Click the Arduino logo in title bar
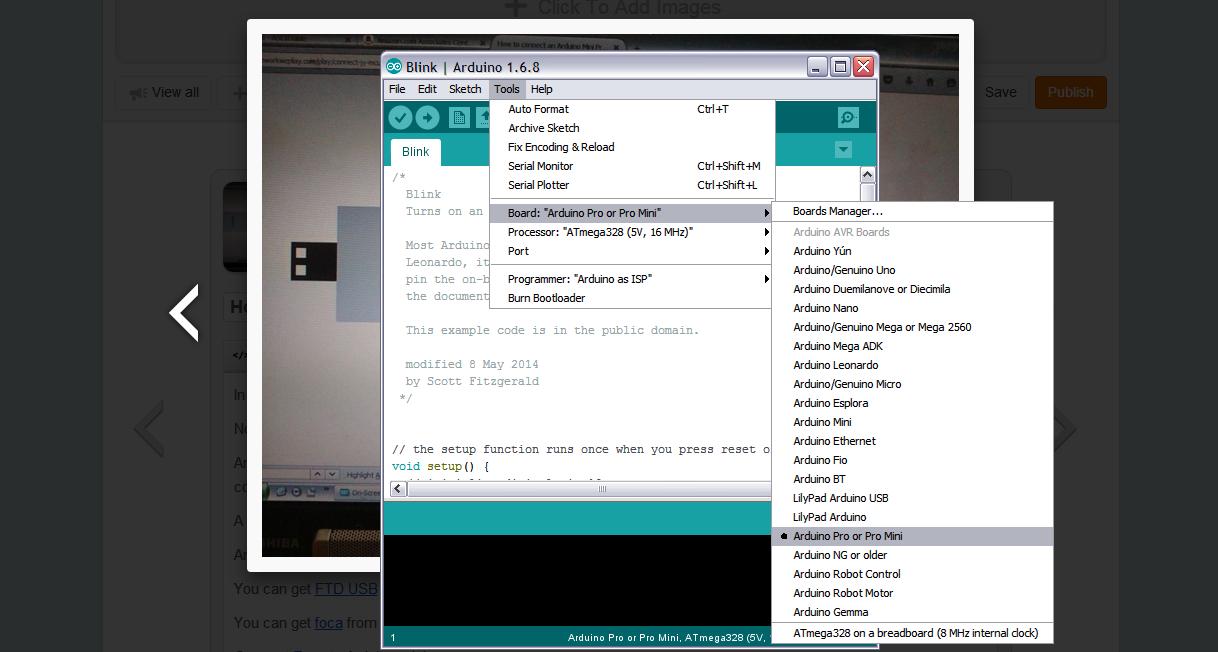The image size is (1218, 652). click(x=394, y=67)
